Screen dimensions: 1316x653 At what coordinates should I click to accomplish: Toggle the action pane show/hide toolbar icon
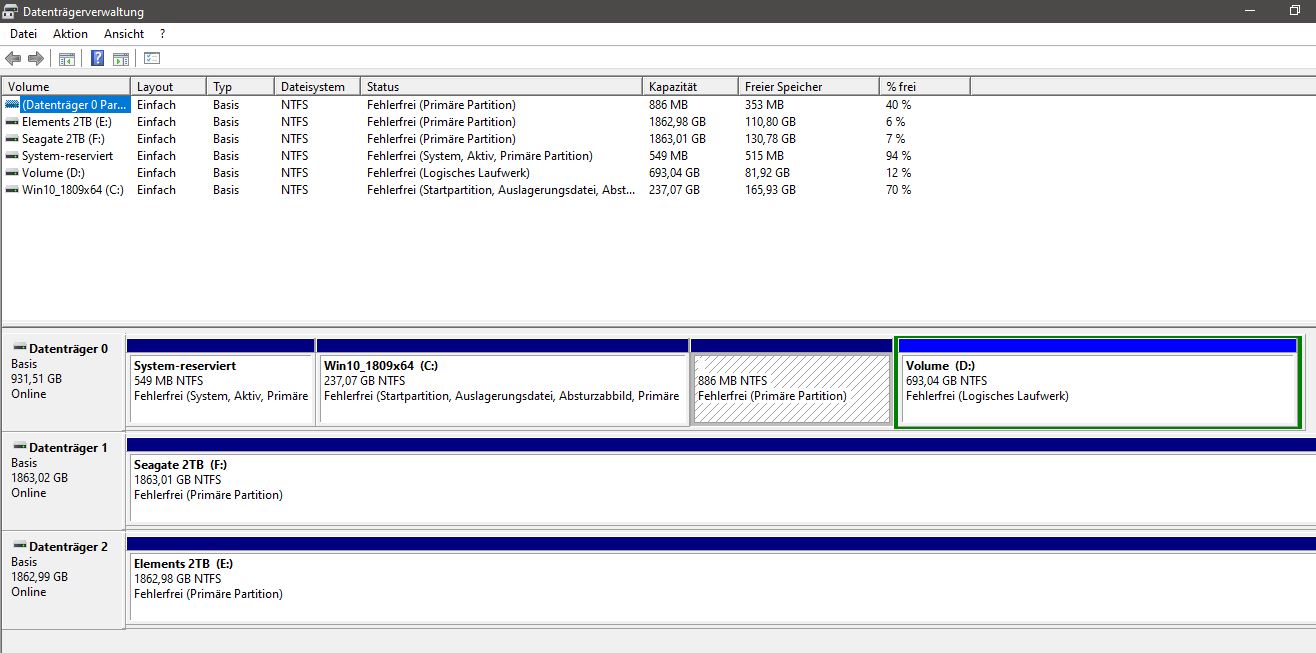(121, 59)
